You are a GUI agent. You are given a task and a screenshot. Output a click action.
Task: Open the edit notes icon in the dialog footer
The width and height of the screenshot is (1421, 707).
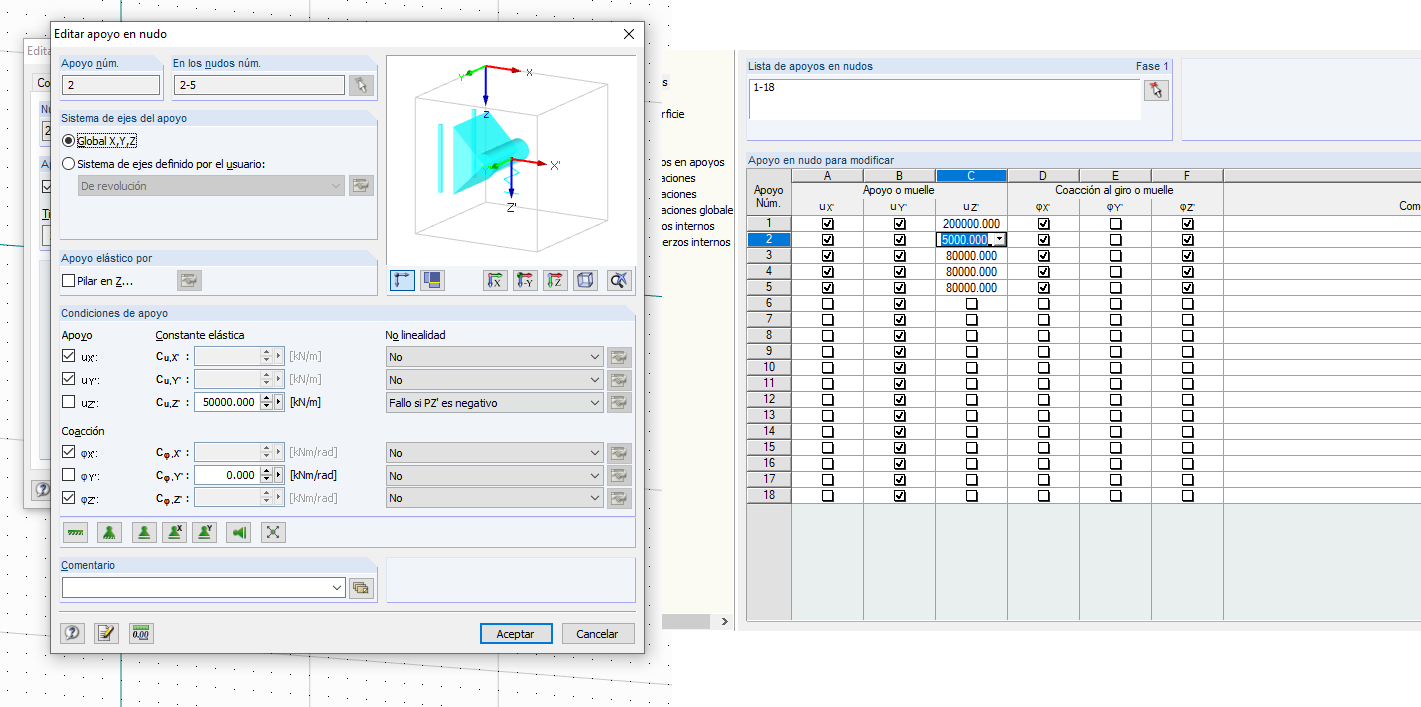tap(106, 633)
